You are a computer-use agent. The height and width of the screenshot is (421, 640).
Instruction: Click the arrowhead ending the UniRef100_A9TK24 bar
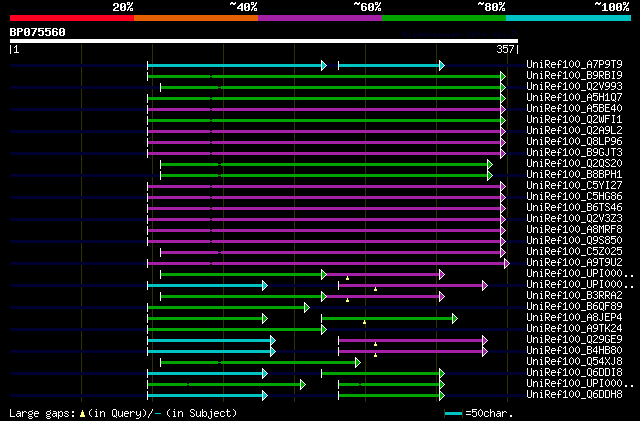324,330
